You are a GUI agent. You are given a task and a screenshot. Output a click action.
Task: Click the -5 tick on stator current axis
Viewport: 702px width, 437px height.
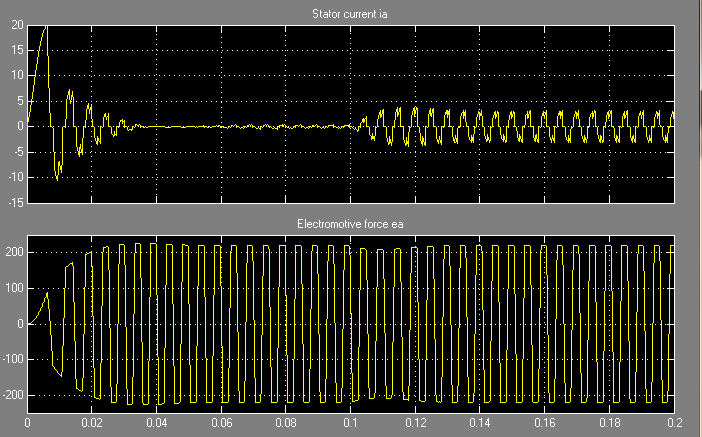[x=17, y=152]
